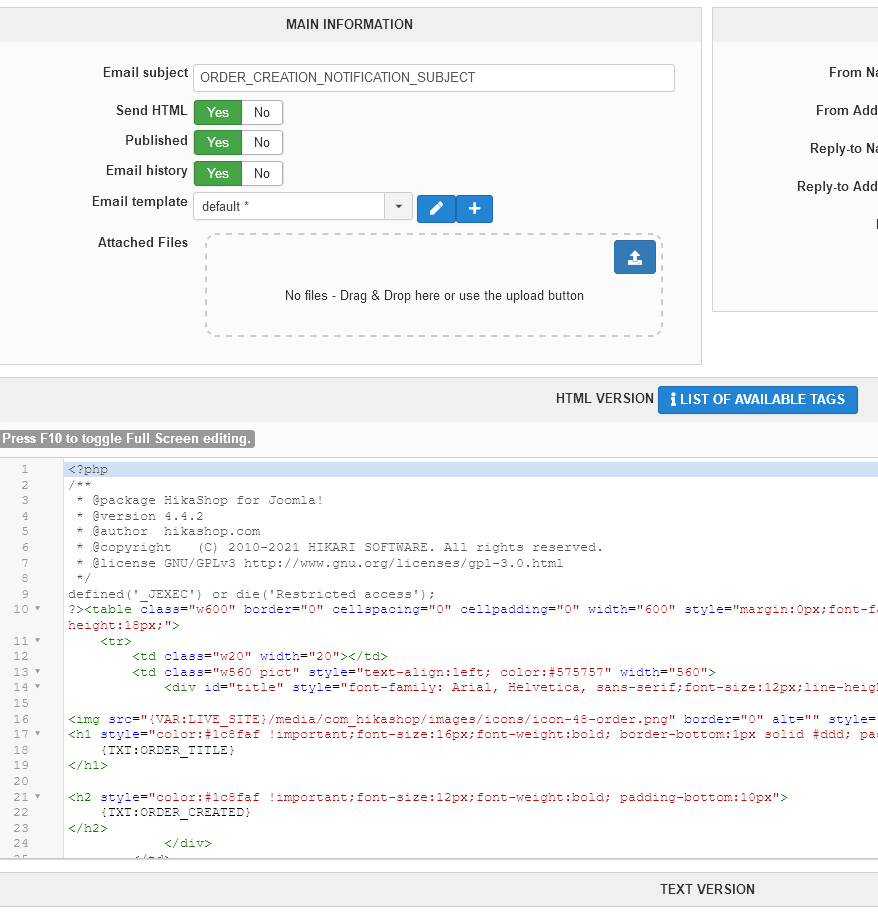Fold the h1 block at line 17
The height and width of the screenshot is (915, 878).
pos(38,735)
